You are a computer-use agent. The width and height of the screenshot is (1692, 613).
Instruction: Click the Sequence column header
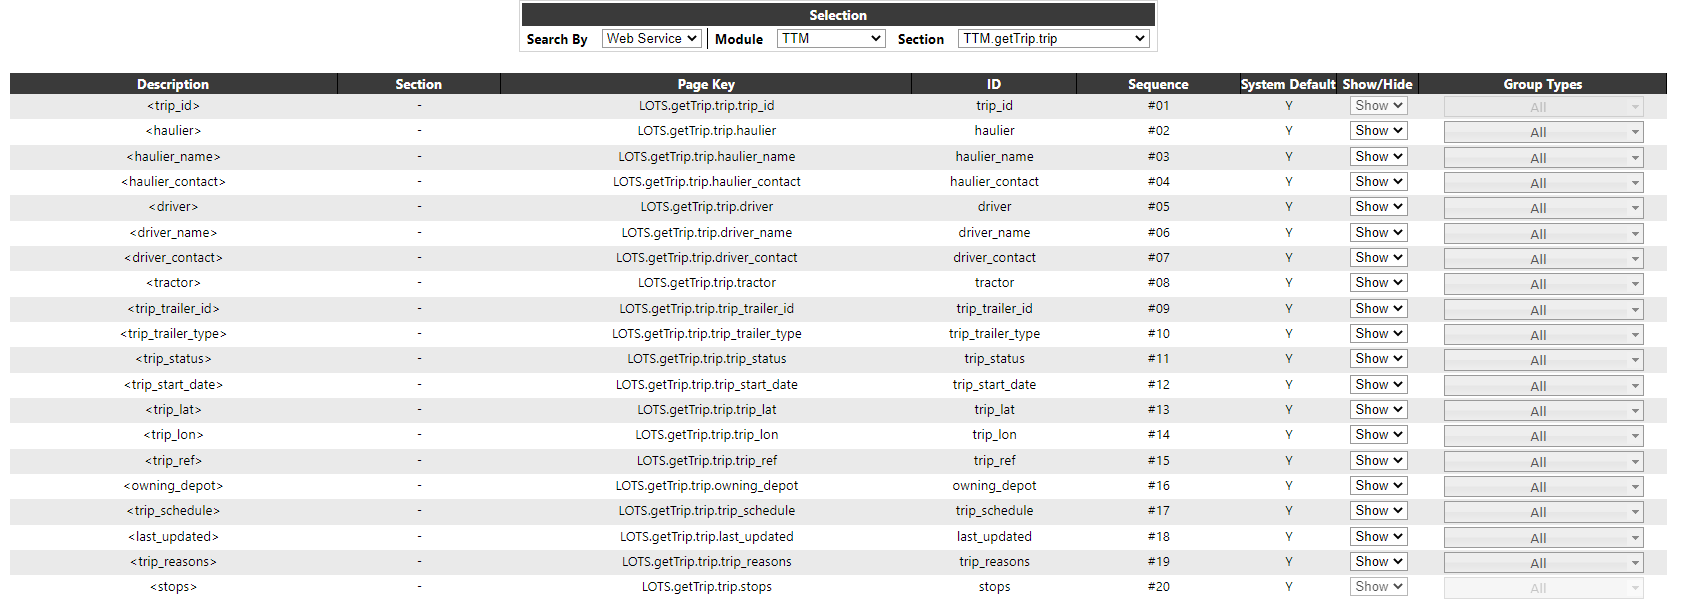pos(1158,84)
